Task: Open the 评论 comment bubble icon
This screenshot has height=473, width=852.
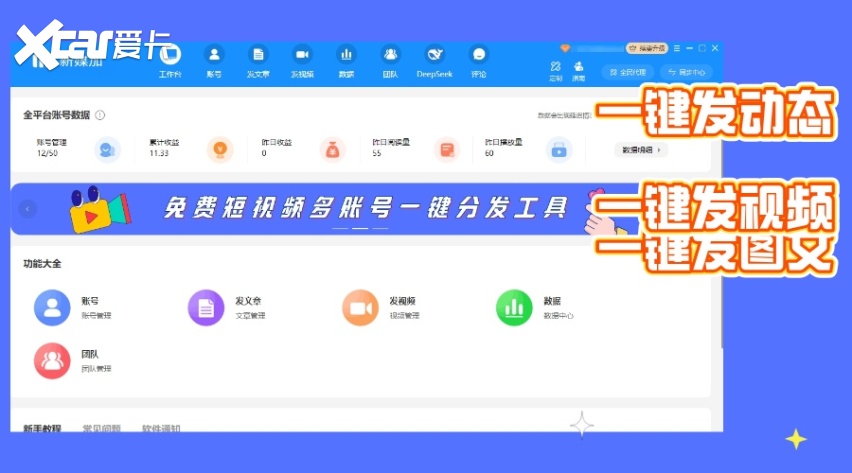Action: coord(479,55)
